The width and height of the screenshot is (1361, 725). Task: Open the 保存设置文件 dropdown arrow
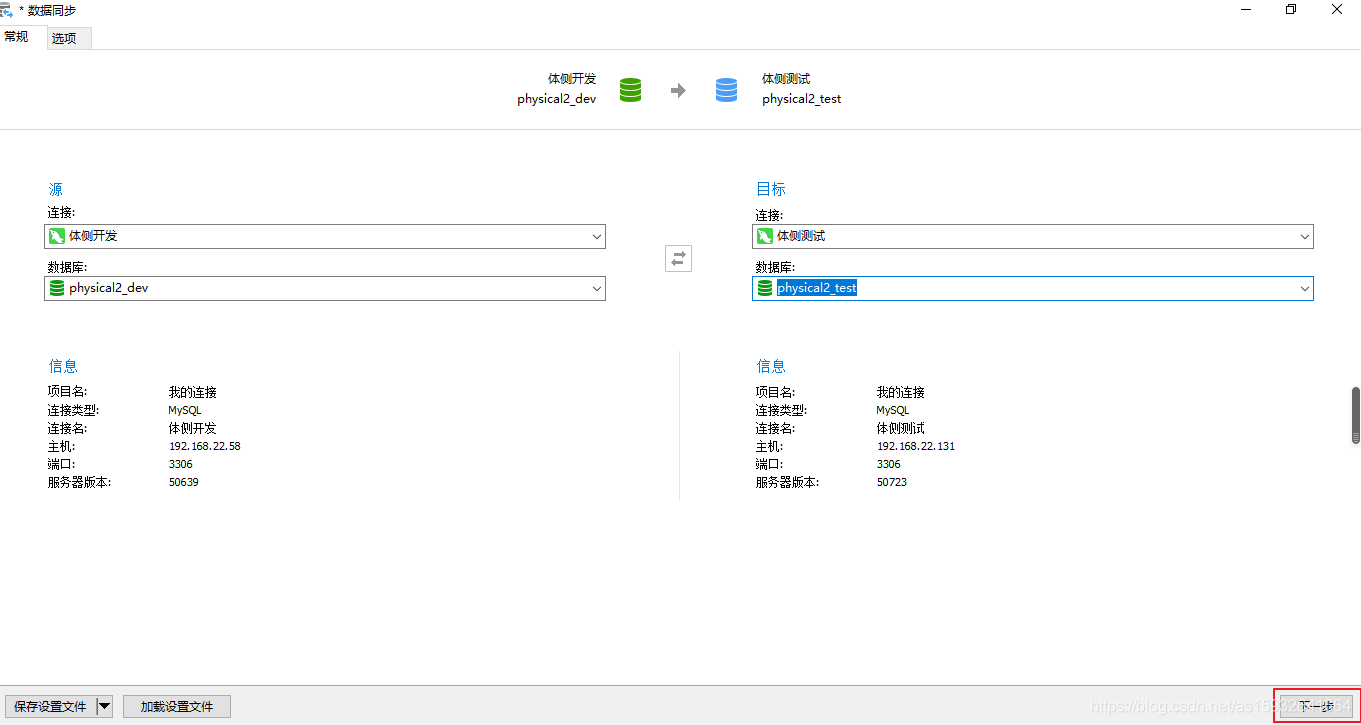click(104, 706)
